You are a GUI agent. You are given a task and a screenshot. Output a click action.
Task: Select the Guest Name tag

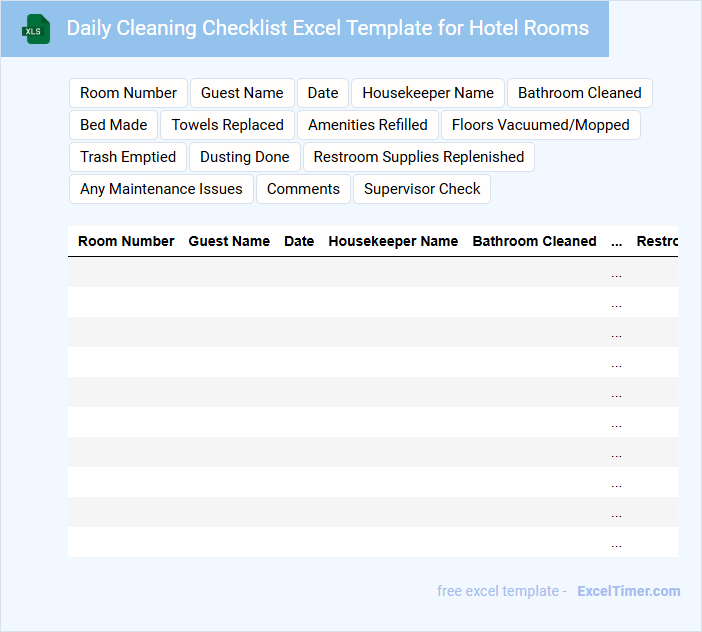click(242, 93)
